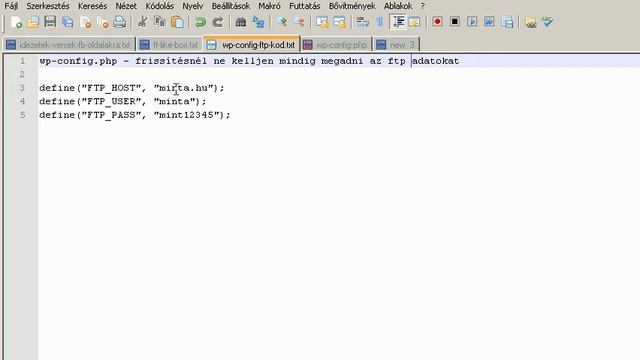Screen dimensions: 640x360
Task: Toggle synchronized vertical scrolling icon
Action: point(322,22)
